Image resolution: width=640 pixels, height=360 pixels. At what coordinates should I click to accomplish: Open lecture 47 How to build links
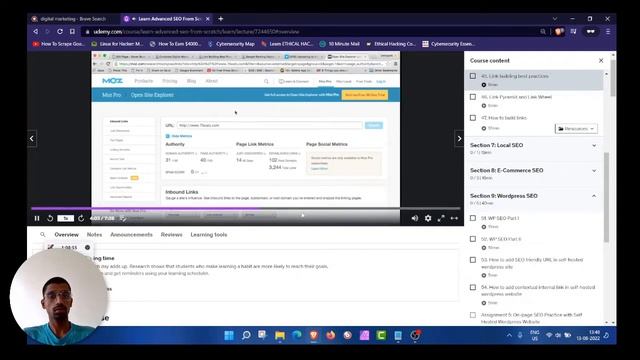504,118
